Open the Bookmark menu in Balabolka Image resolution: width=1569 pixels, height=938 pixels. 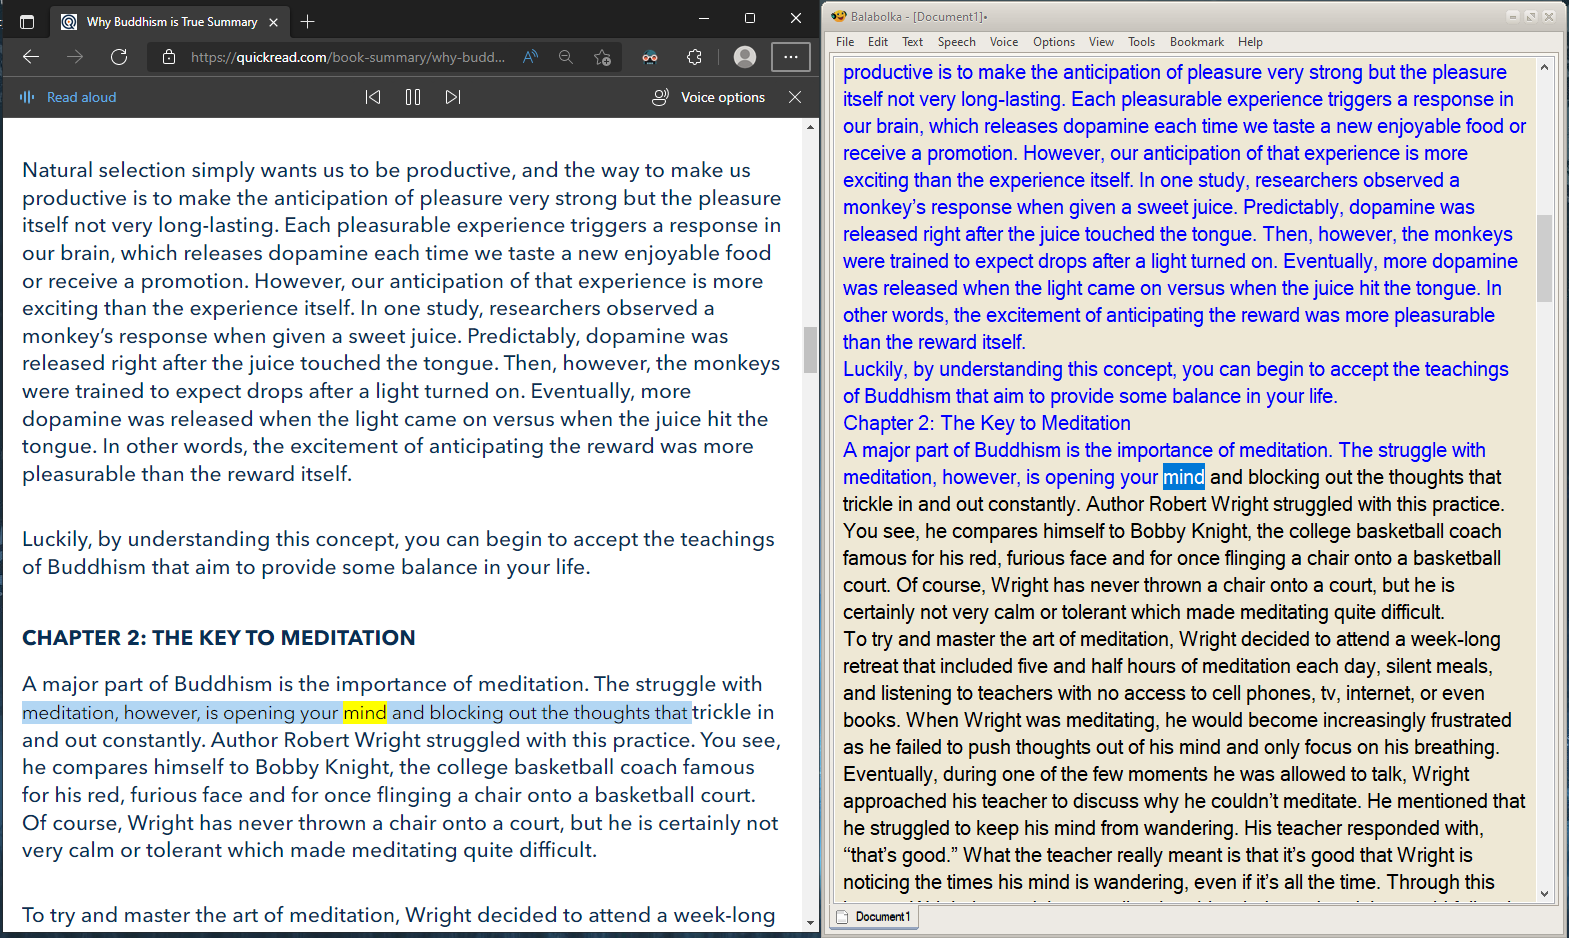(x=1197, y=42)
